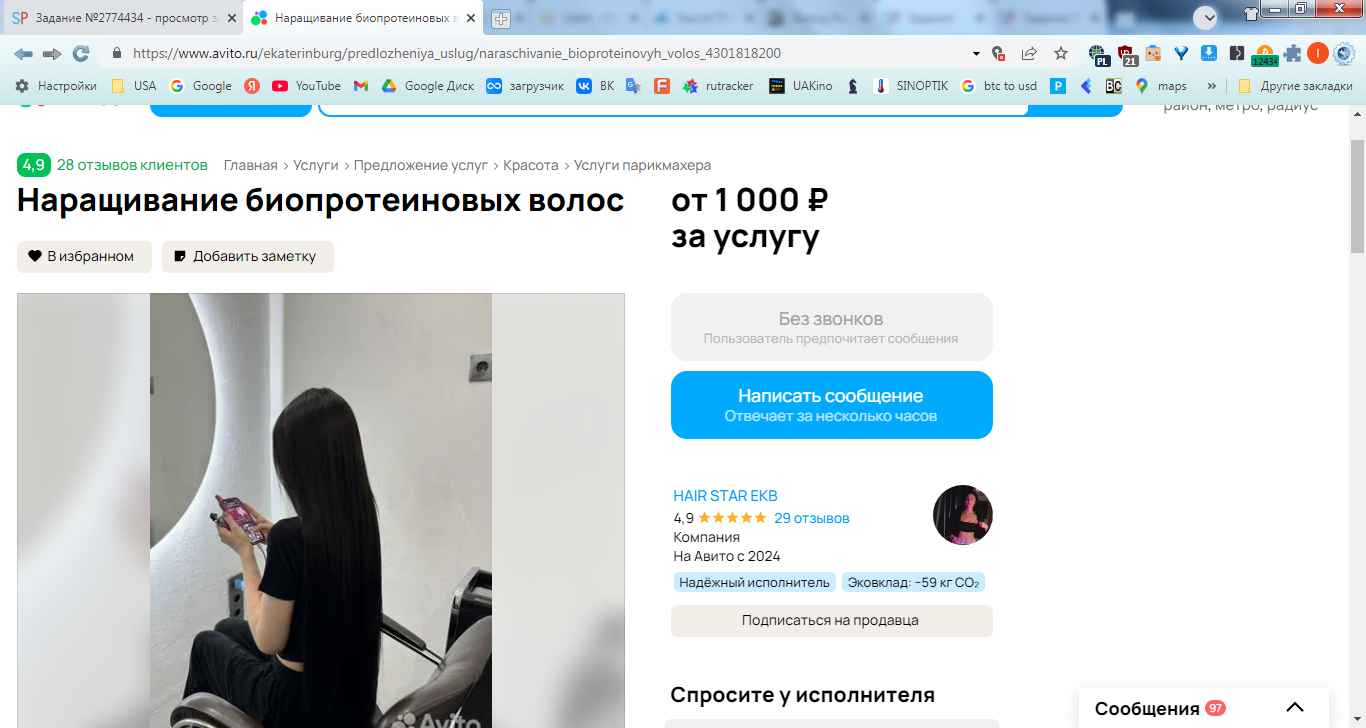Image resolution: width=1366 pixels, height=728 pixels.
Task: Open the new tab plus button
Action: click(x=500, y=18)
